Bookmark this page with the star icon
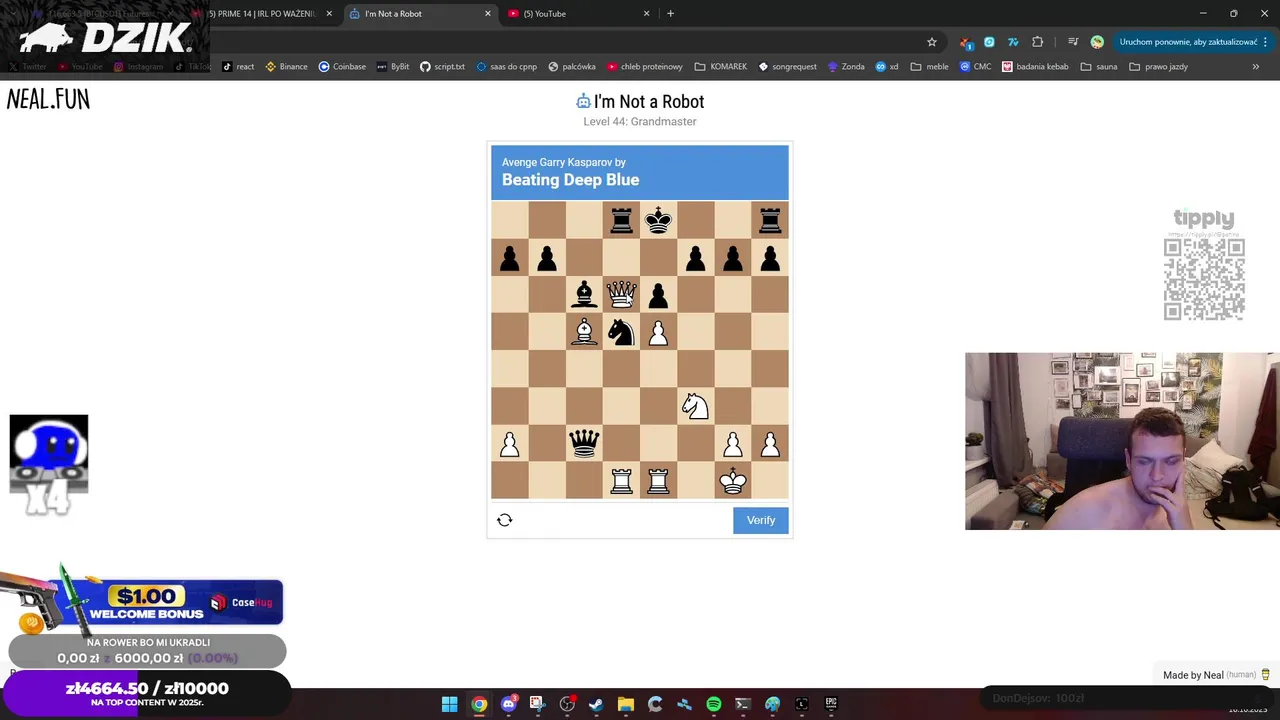1280x720 pixels. 932,42
